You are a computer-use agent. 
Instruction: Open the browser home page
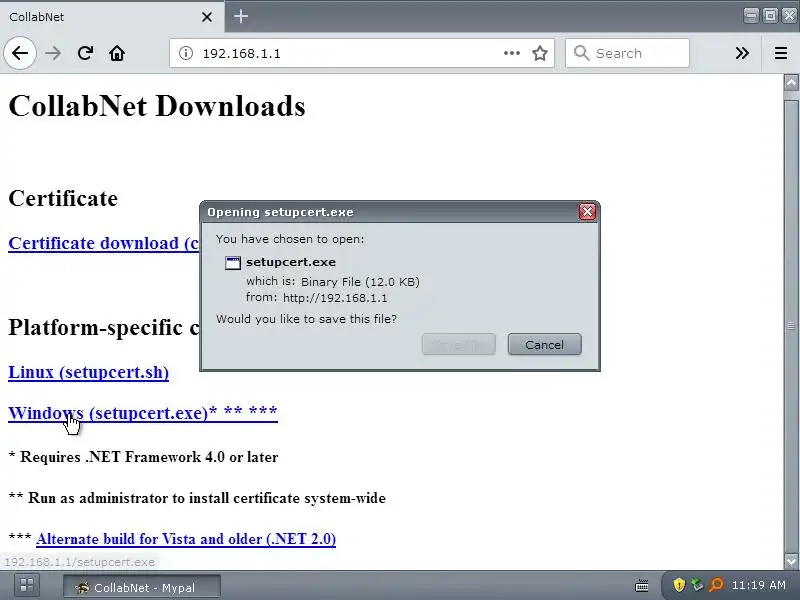(x=117, y=53)
